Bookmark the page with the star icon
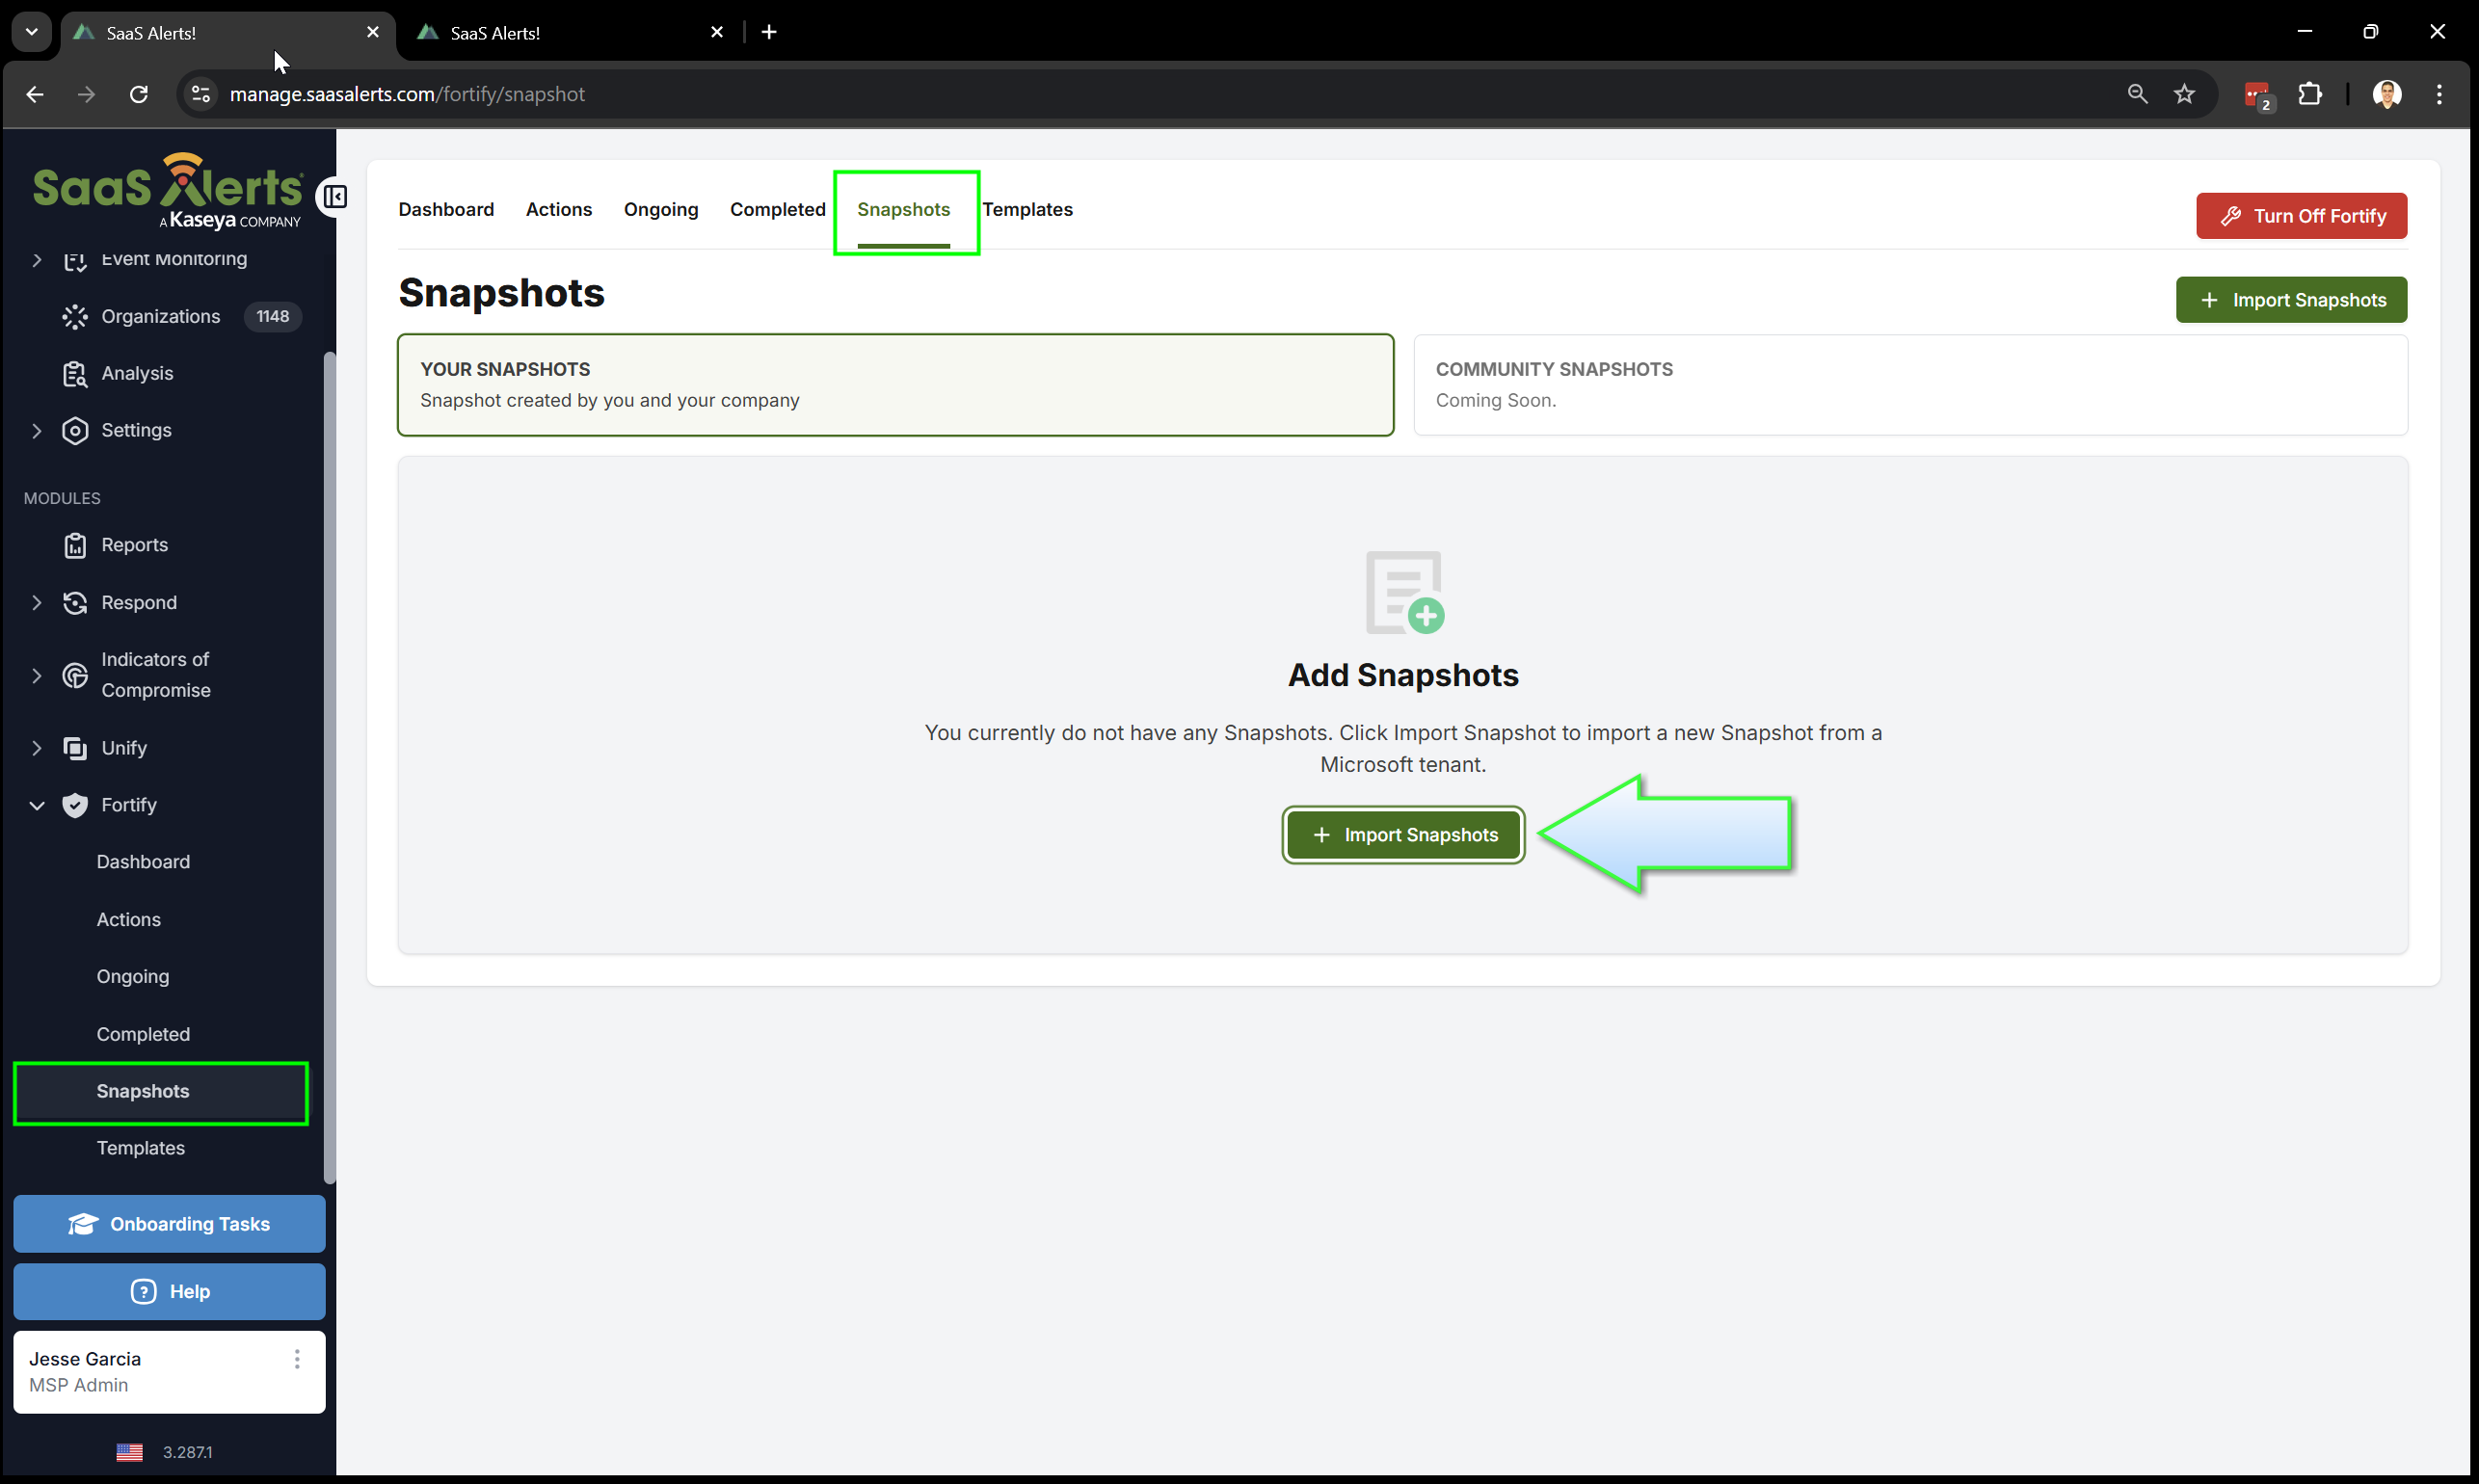This screenshot has height=1484, width=2479. coord(2184,94)
